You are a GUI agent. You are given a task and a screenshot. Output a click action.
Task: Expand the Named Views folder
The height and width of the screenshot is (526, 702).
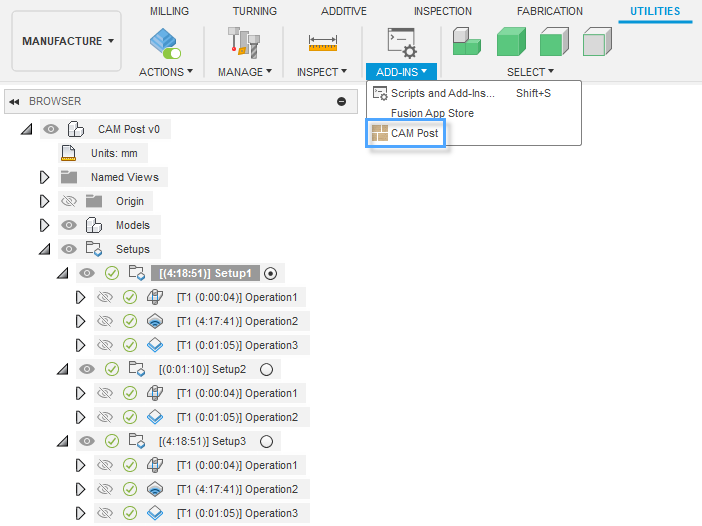point(44,177)
